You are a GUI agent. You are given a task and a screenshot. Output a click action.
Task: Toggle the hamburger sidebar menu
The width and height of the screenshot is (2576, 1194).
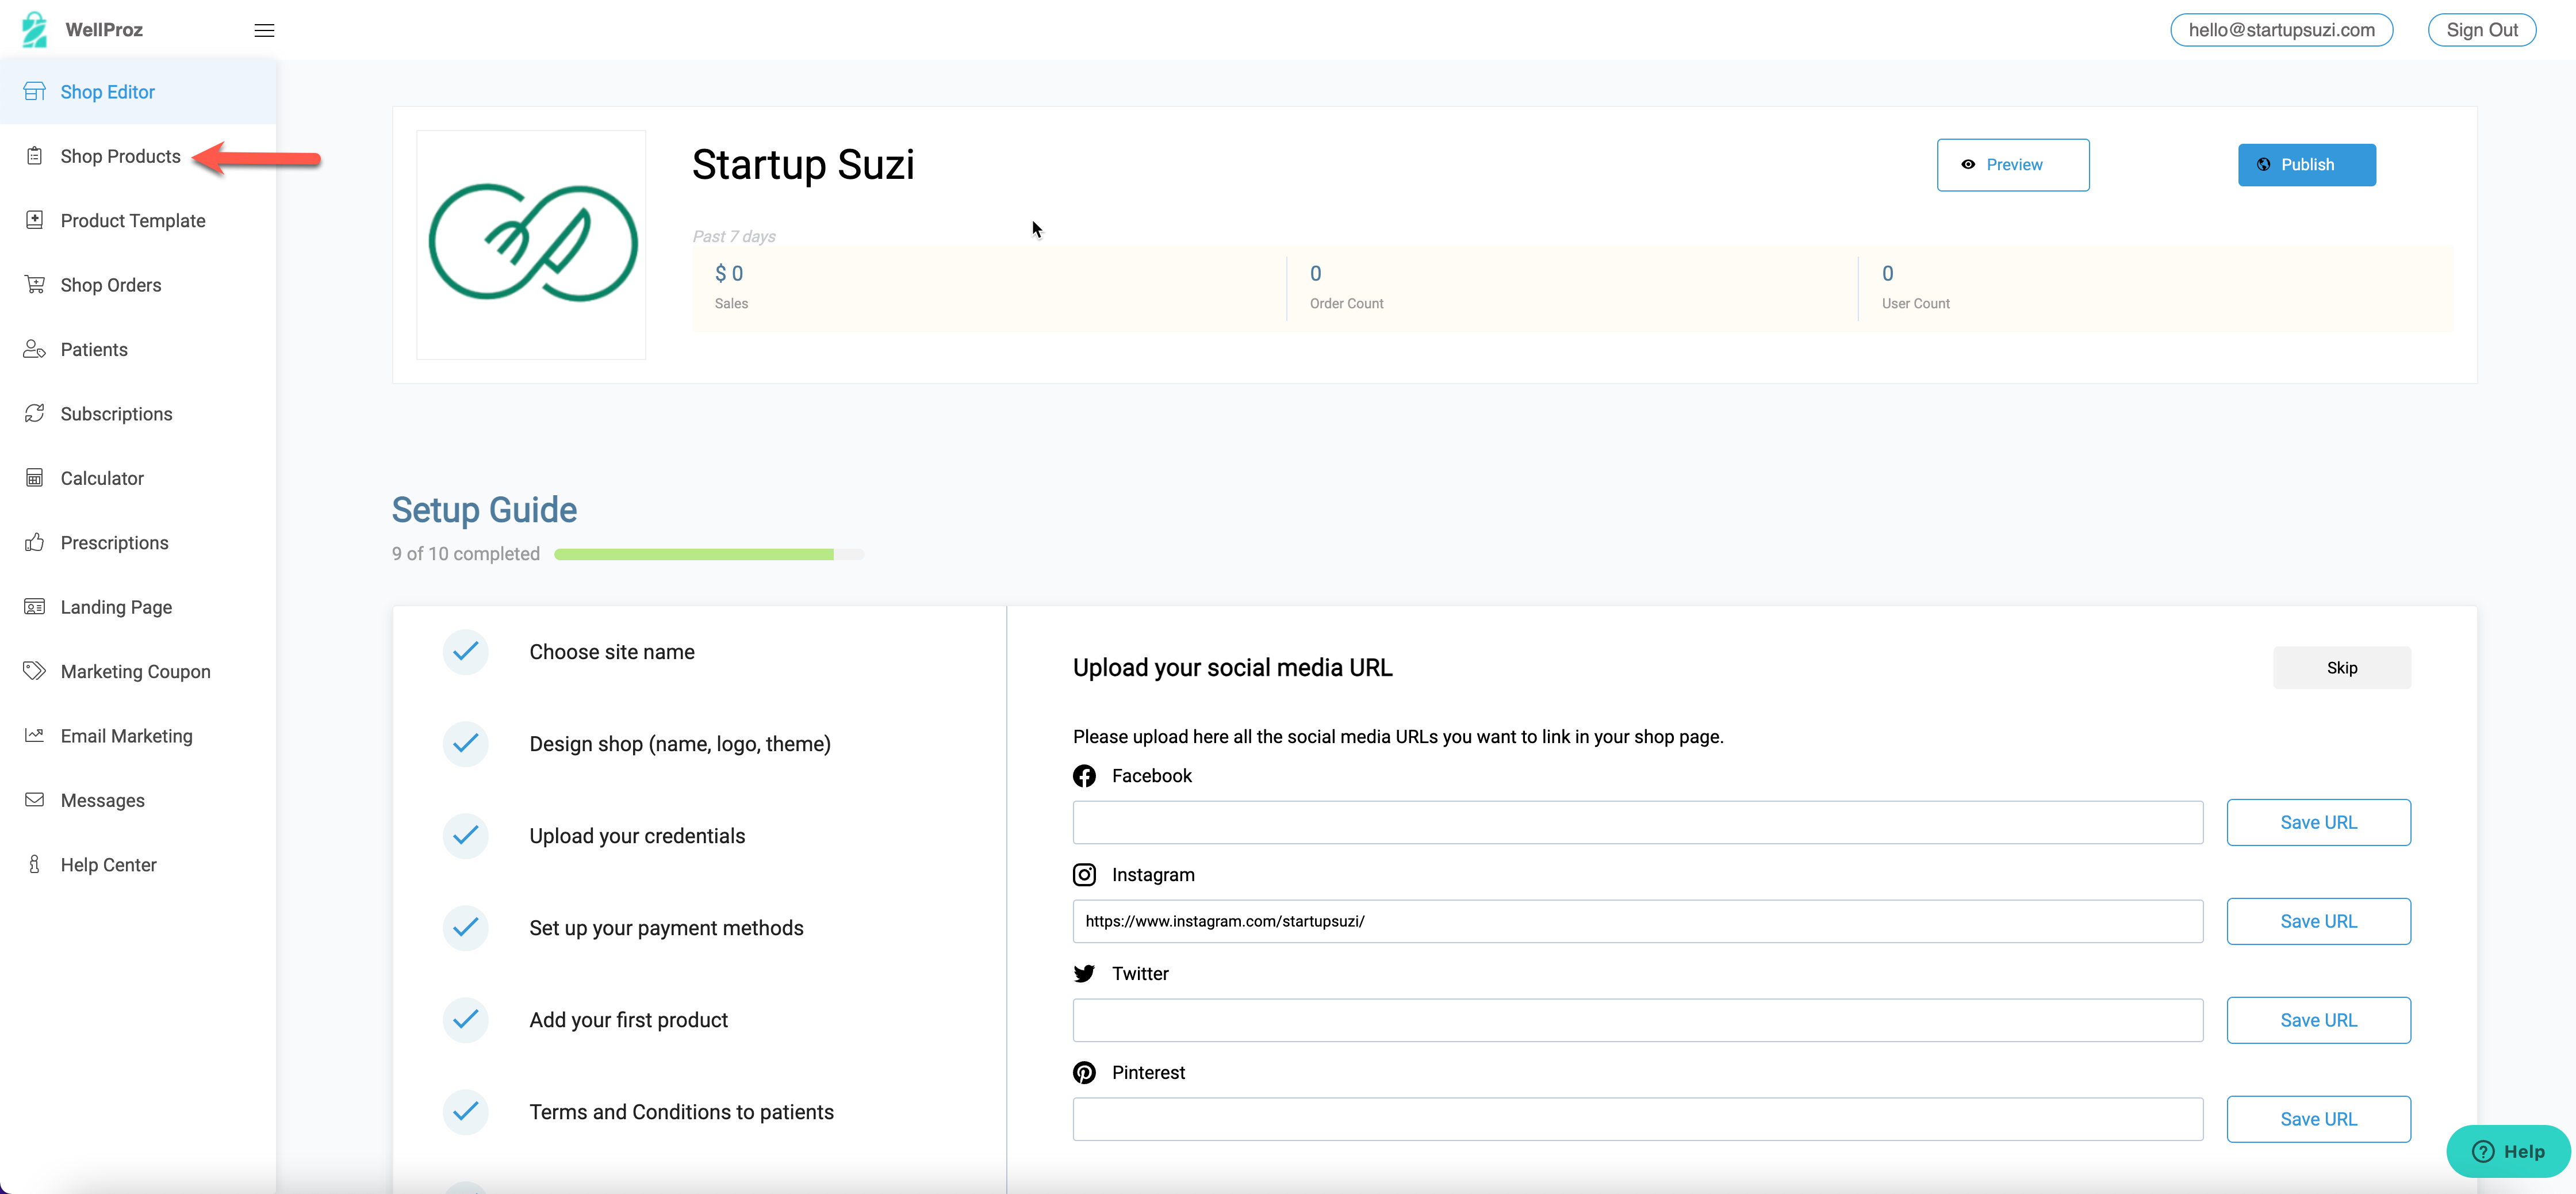pyautogui.click(x=264, y=30)
